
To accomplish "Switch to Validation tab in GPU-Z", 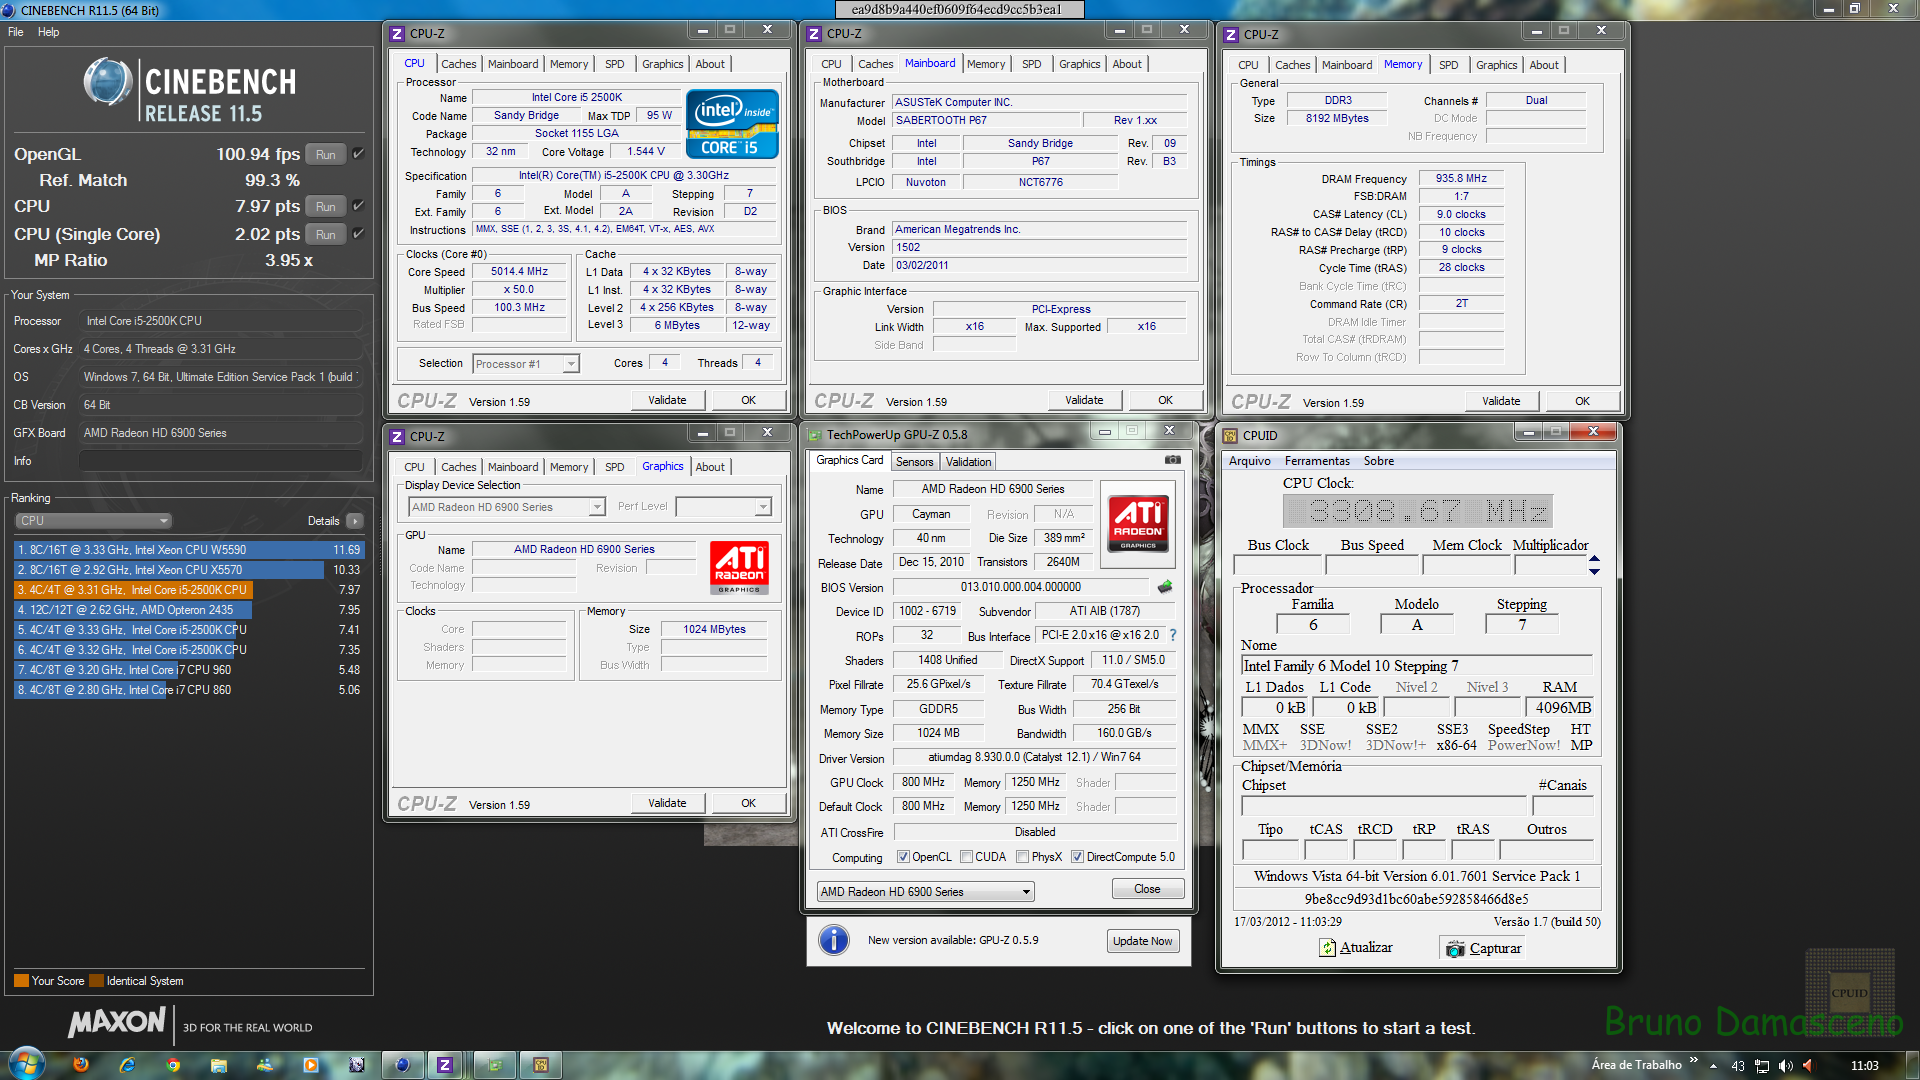I will (x=968, y=462).
